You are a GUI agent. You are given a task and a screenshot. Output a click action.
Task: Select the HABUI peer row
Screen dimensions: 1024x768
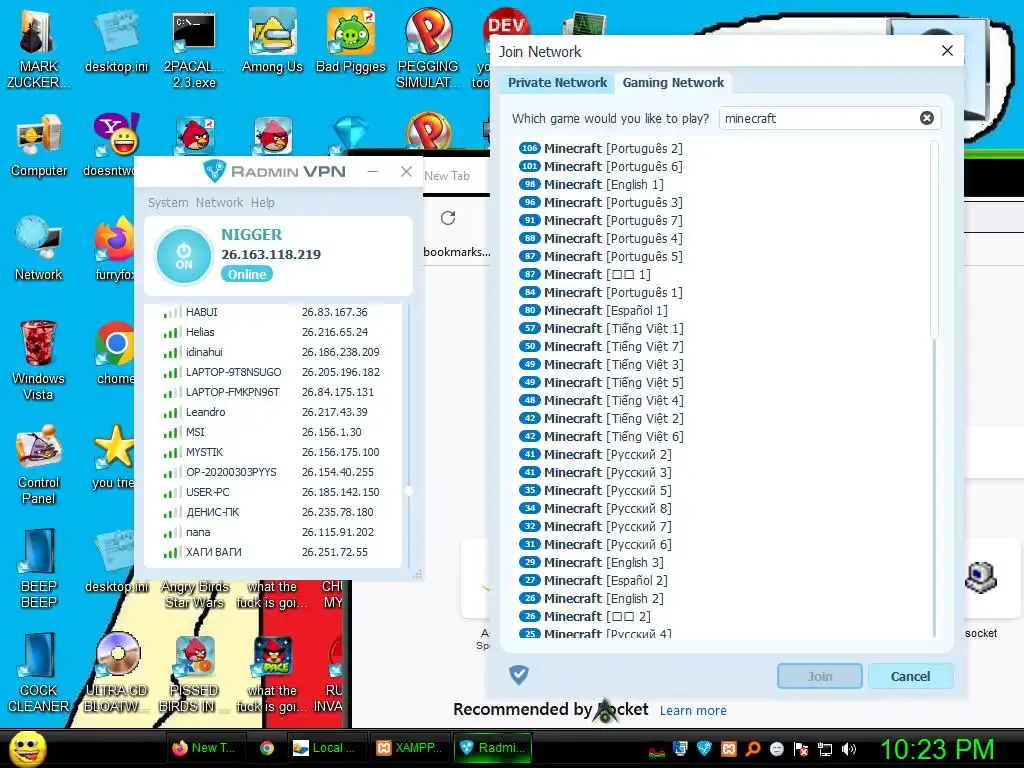click(273, 312)
